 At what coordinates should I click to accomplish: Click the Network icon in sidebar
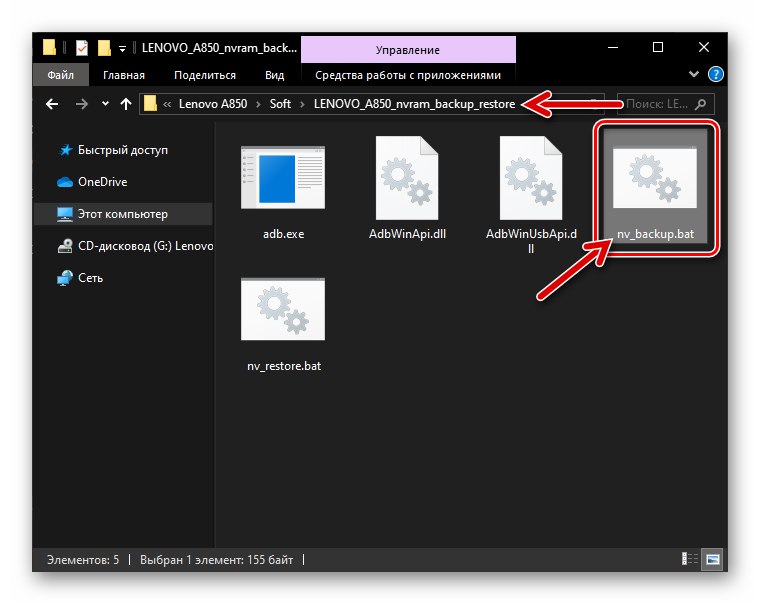tap(65, 278)
